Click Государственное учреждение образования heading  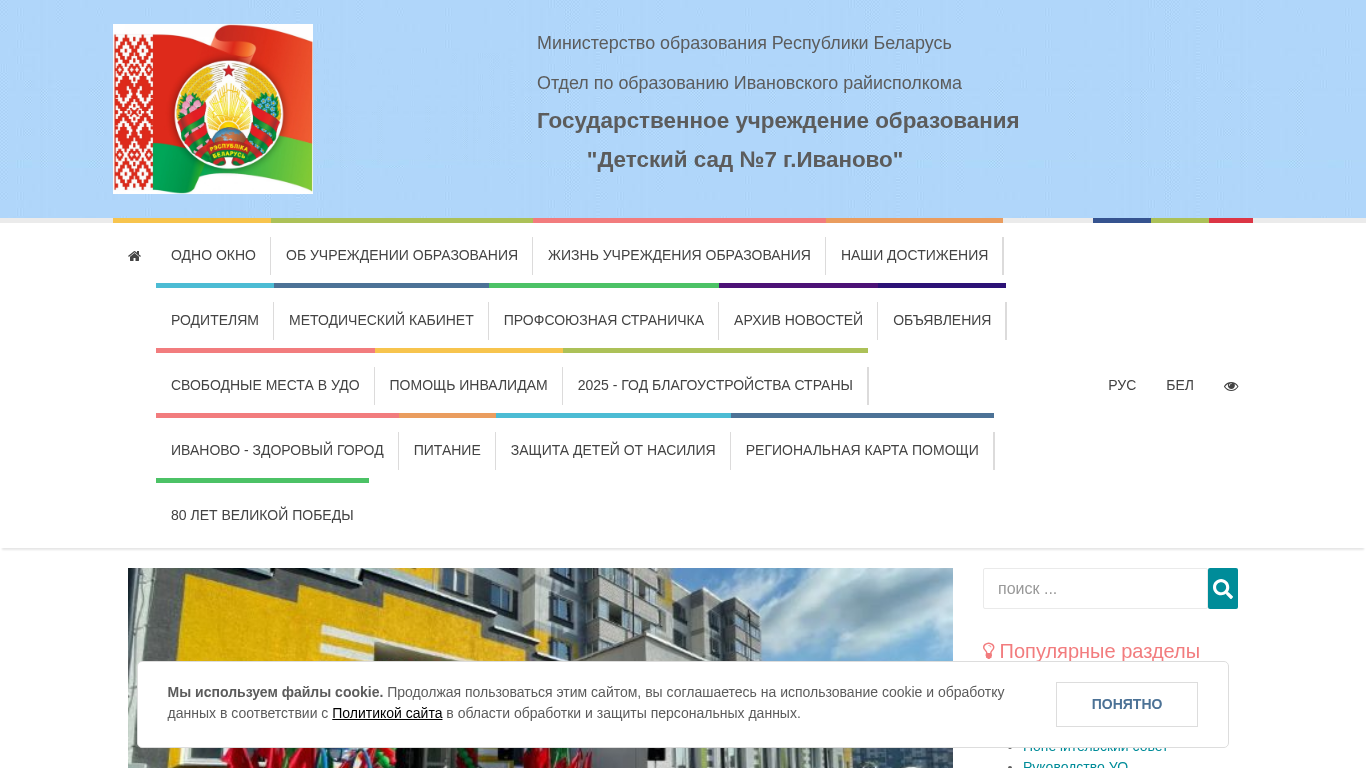pyautogui.click(x=778, y=121)
